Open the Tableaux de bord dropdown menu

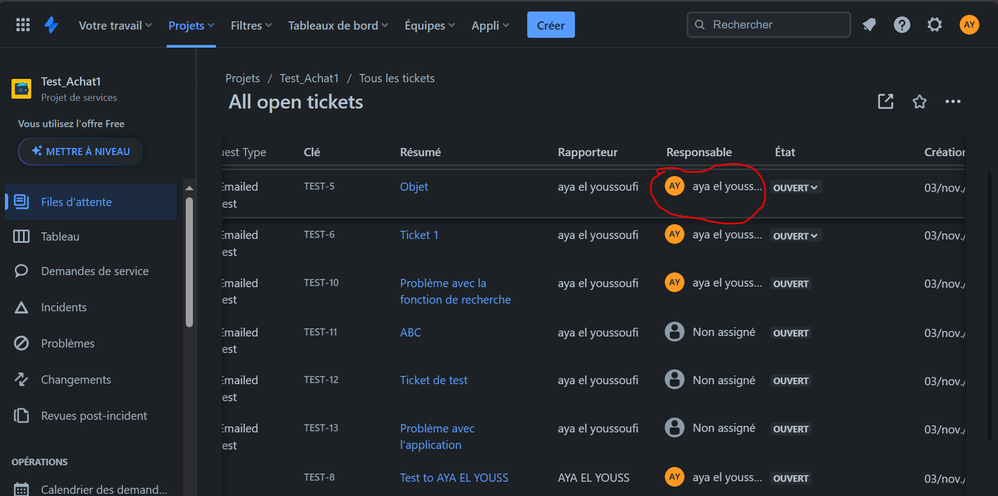coord(338,25)
